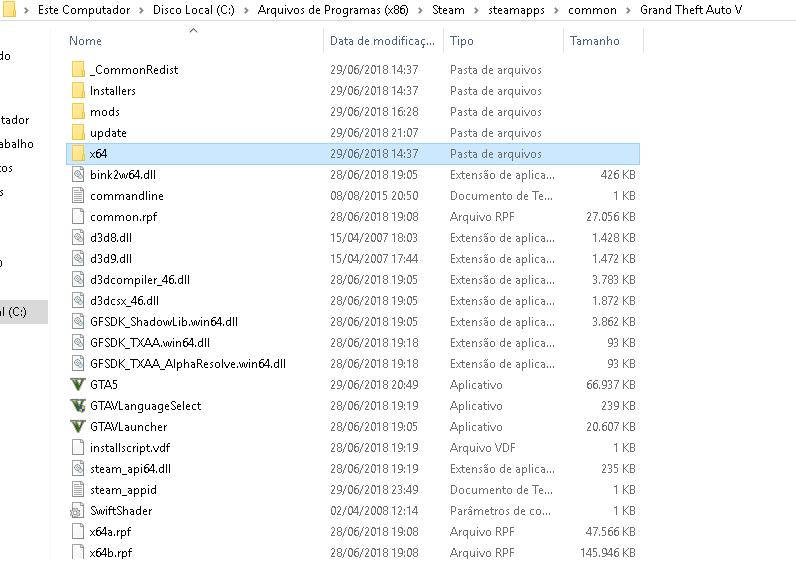Click Grand Theft Auto V breadcrumb segment
The height and width of the screenshot is (563, 796).
691,10
